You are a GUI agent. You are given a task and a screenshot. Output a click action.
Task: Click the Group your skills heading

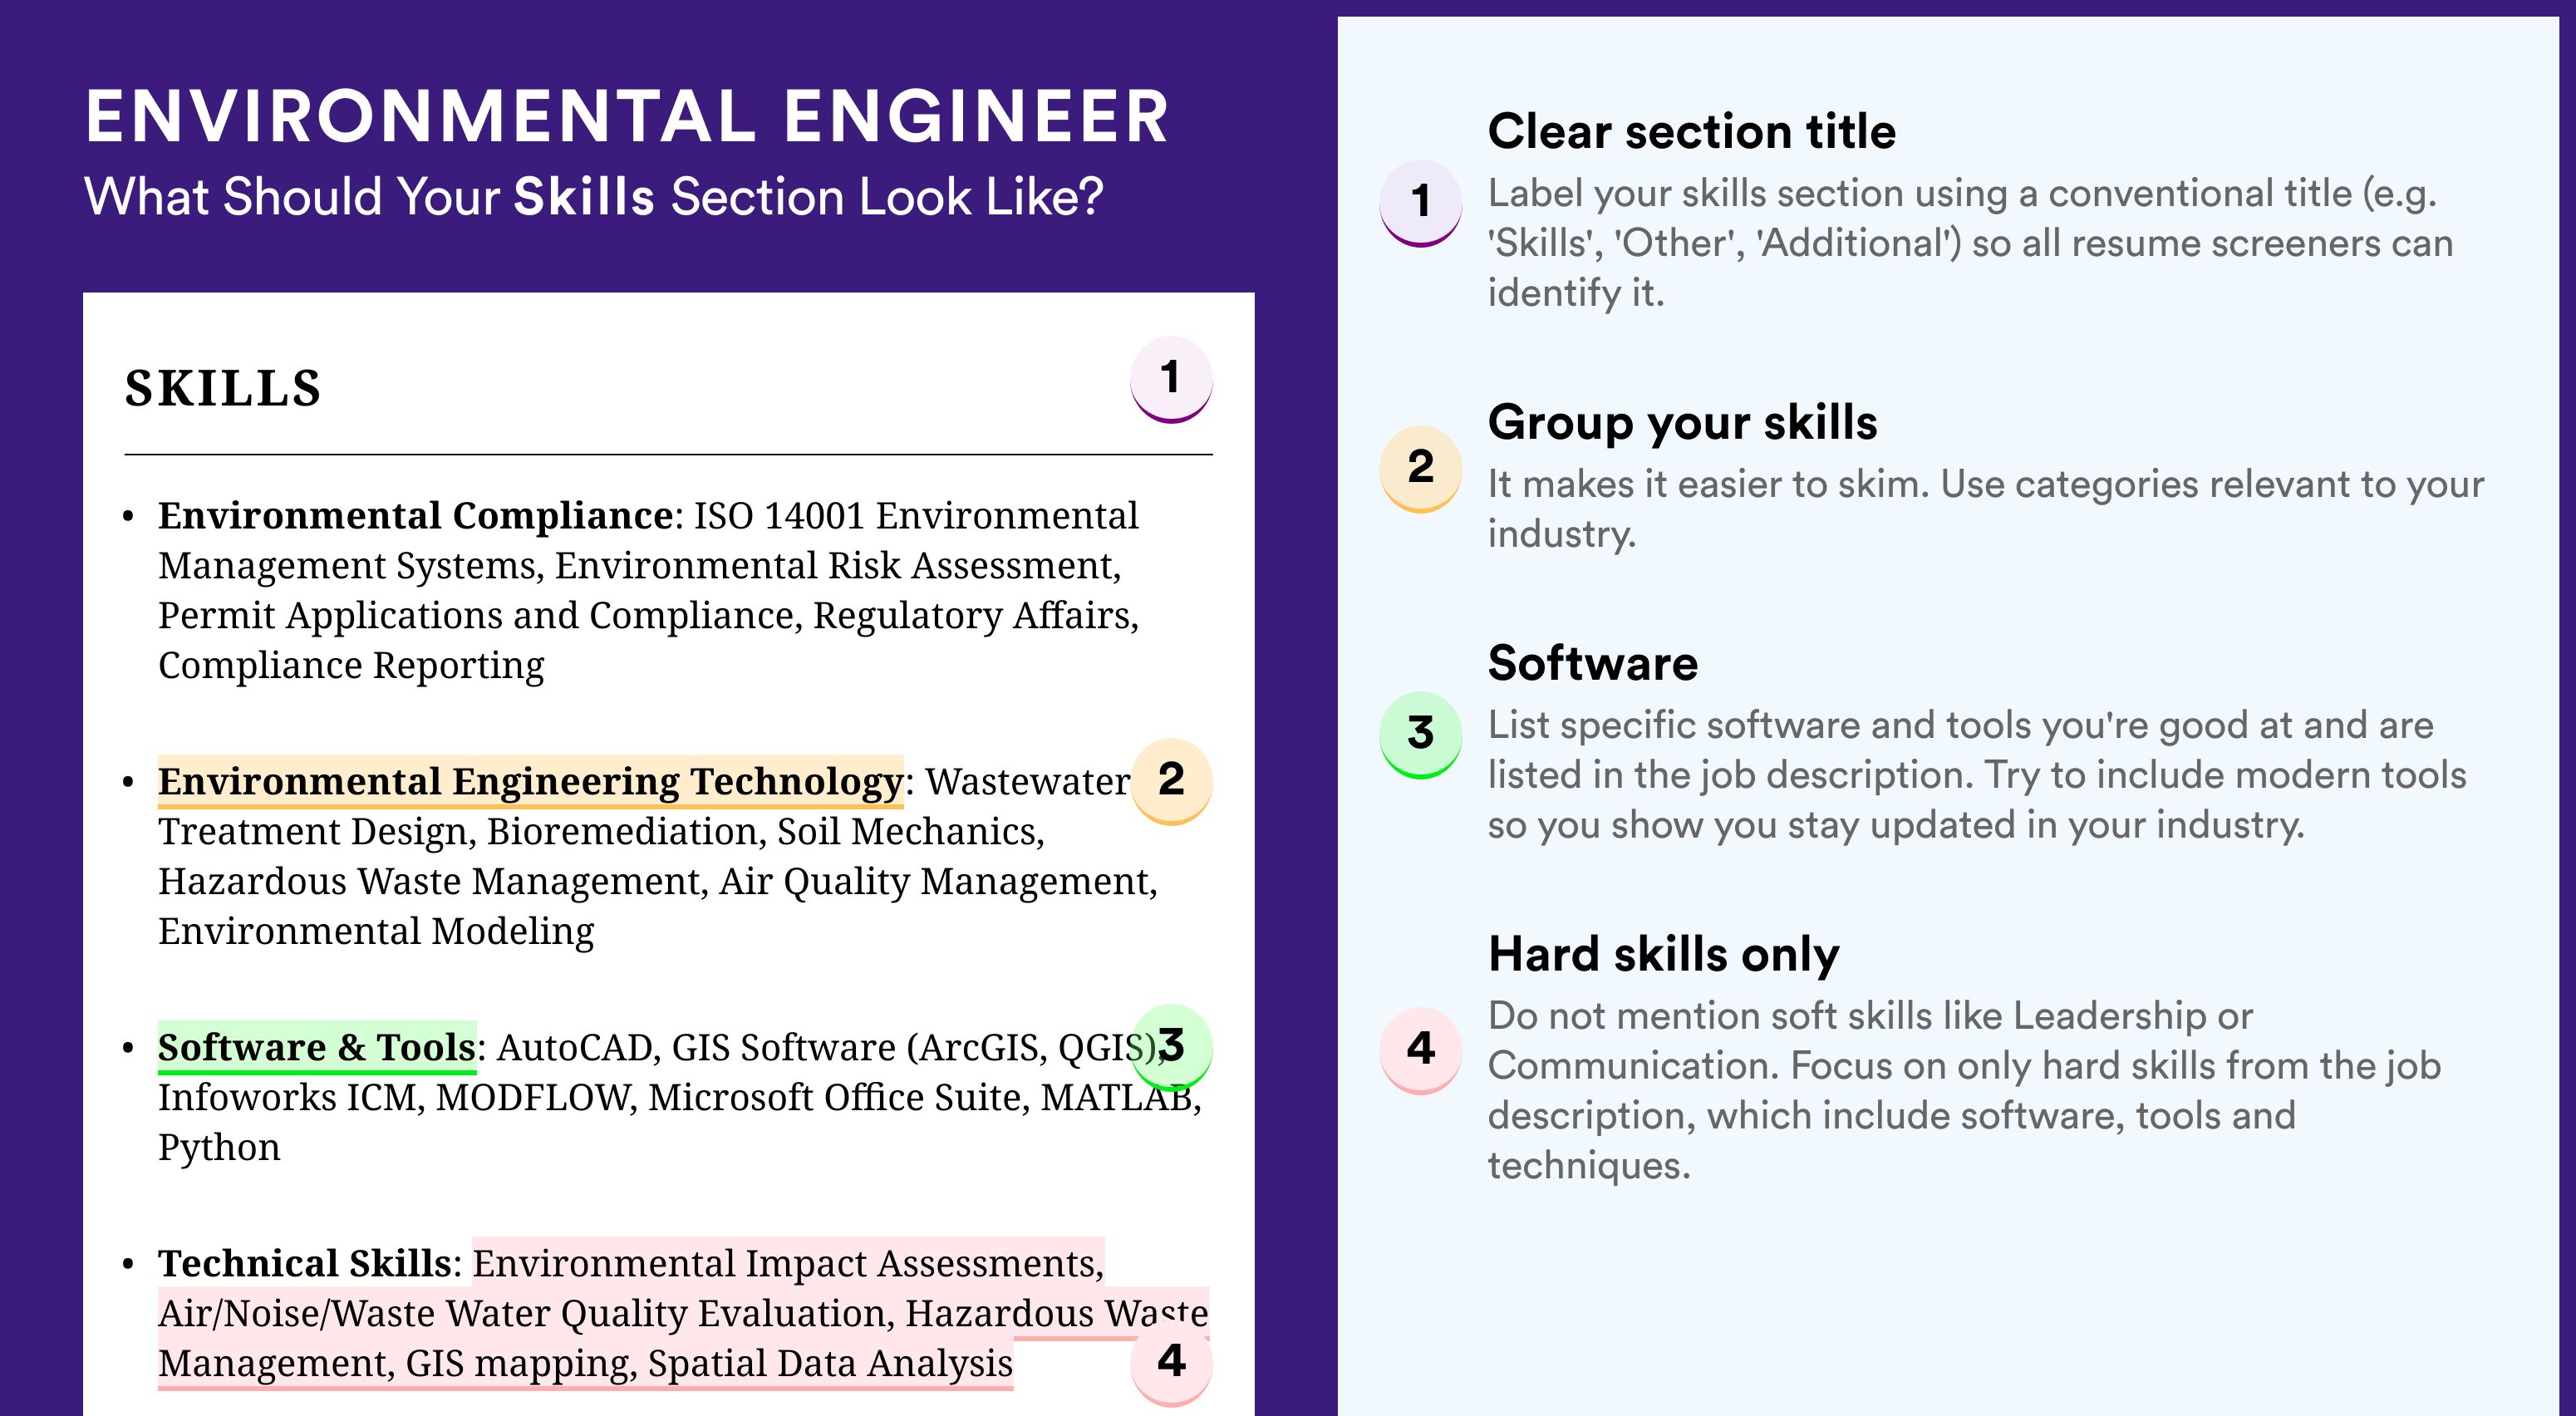pyautogui.click(x=1682, y=422)
